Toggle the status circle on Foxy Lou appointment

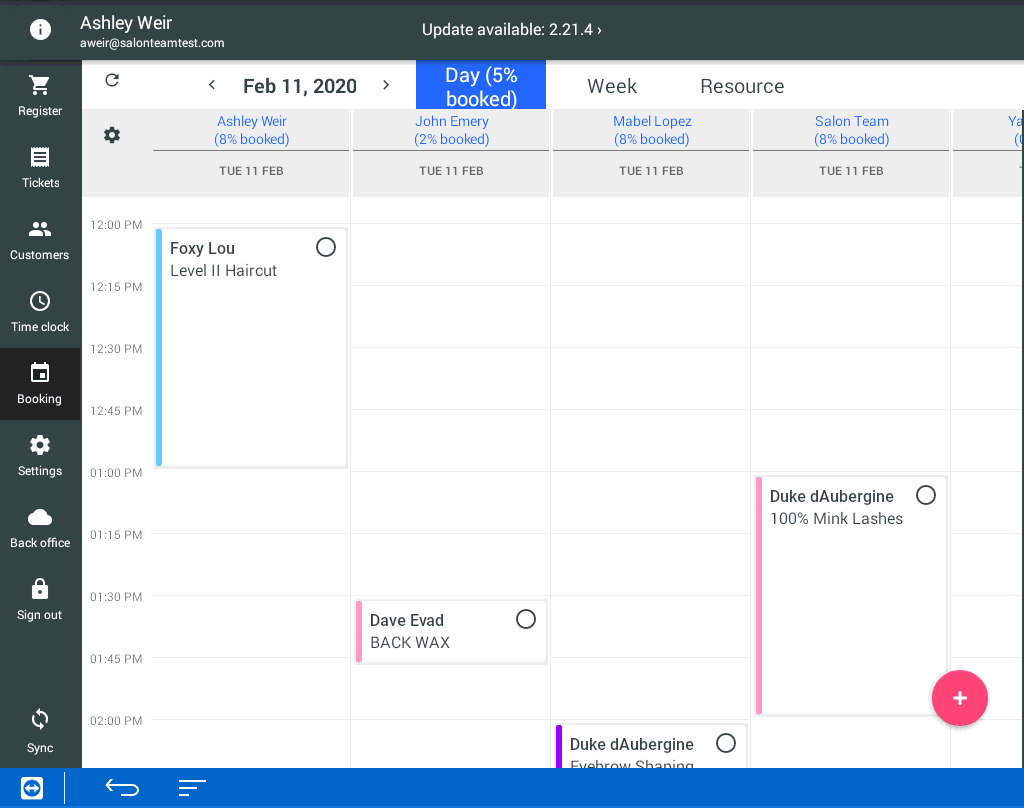point(326,247)
